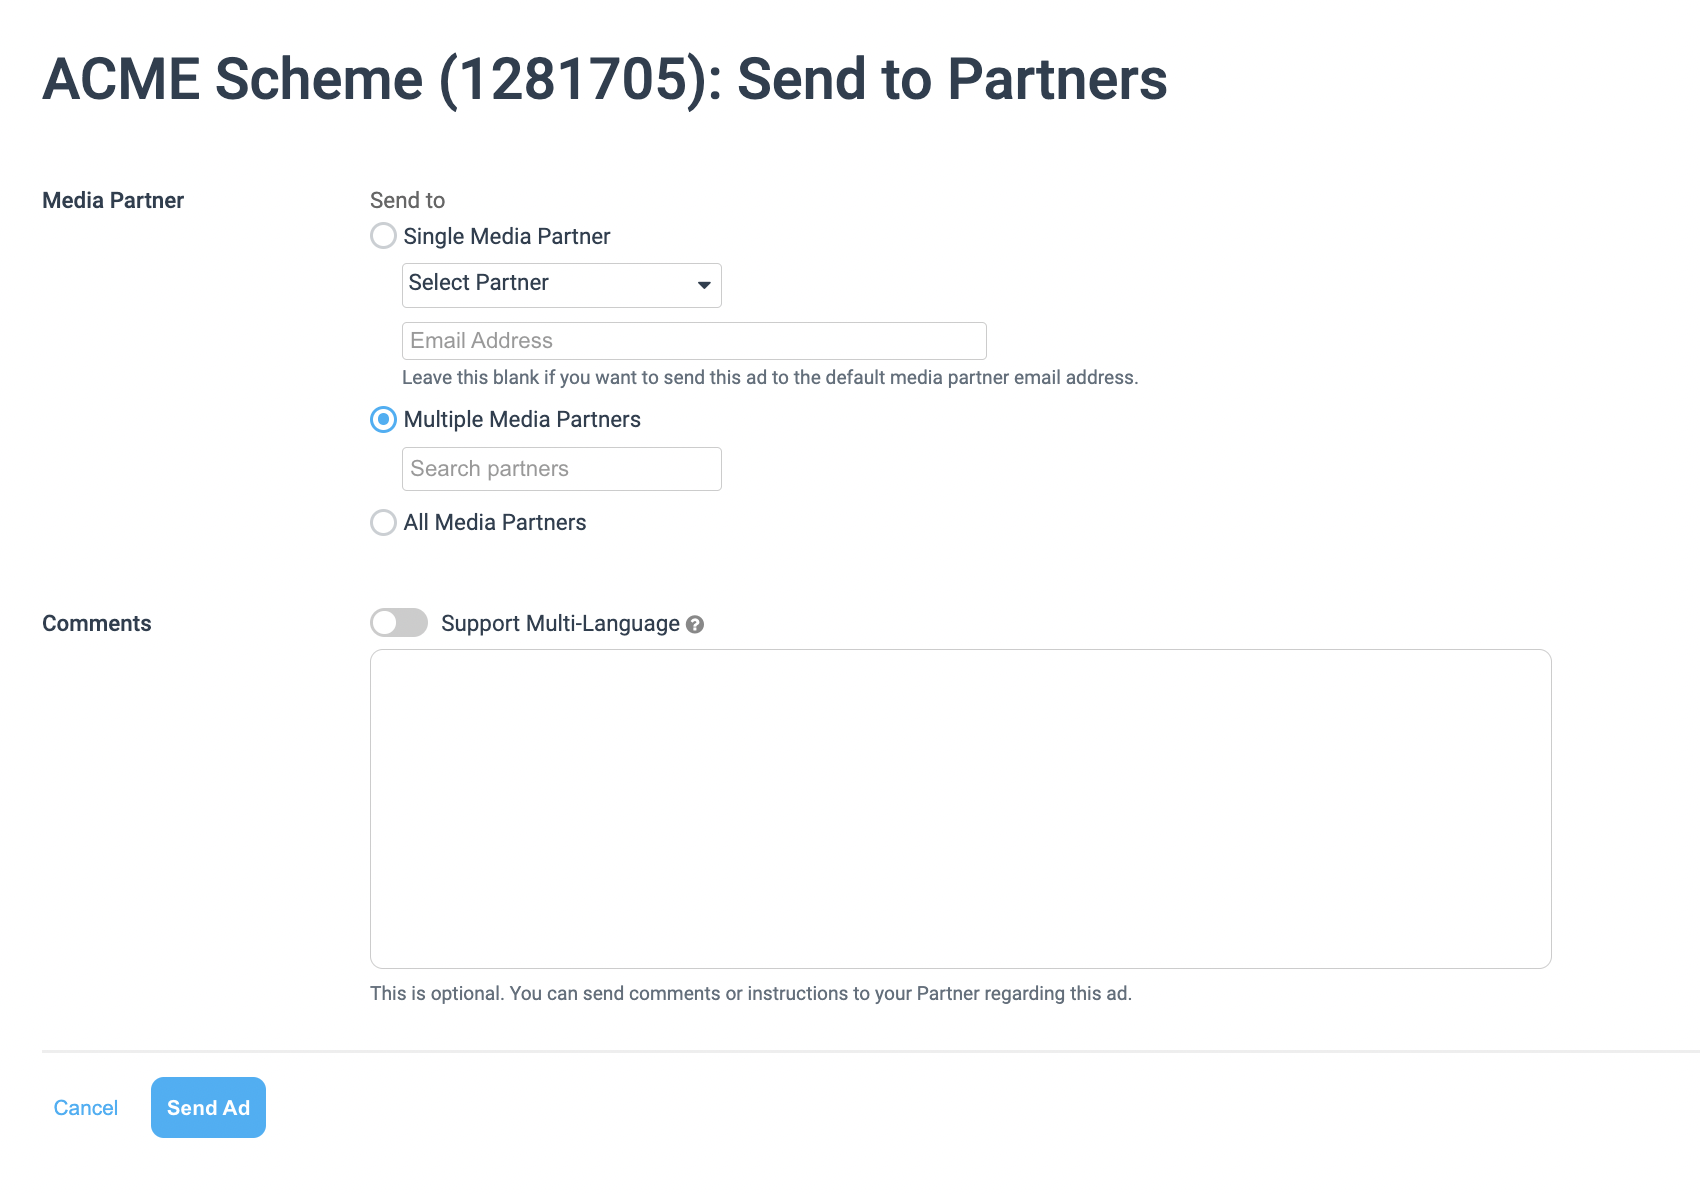Image resolution: width=1700 pixels, height=1194 pixels.
Task: Select the All Media Partners radio button
Action: click(x=383, y=522)
